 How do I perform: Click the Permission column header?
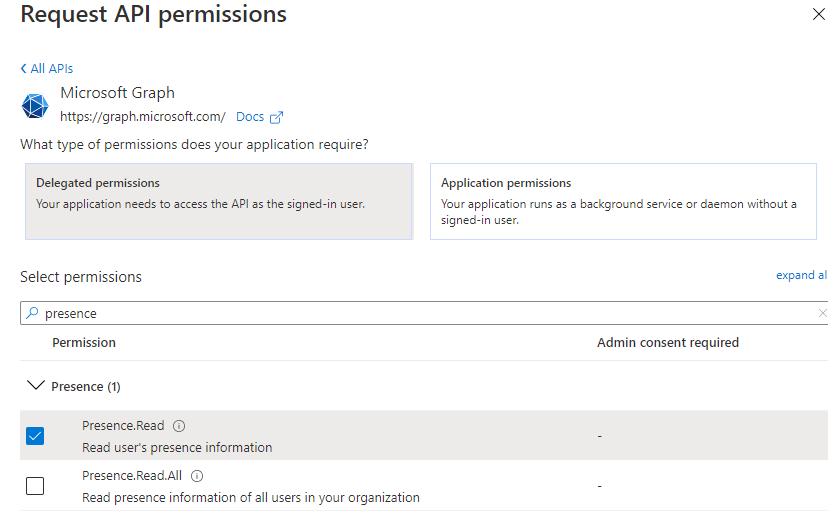pos(84,343)
